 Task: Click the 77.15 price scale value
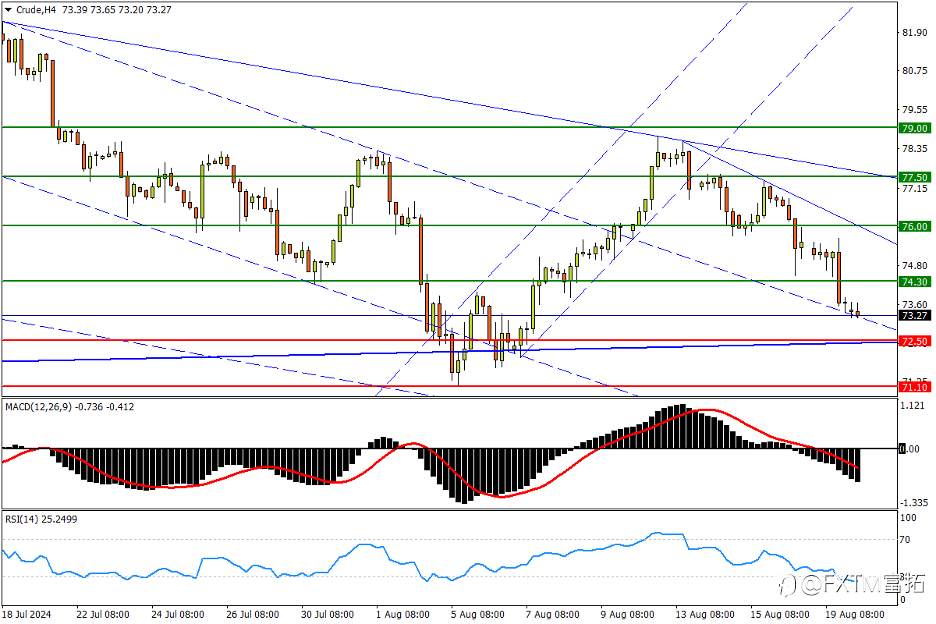[915, 188]
